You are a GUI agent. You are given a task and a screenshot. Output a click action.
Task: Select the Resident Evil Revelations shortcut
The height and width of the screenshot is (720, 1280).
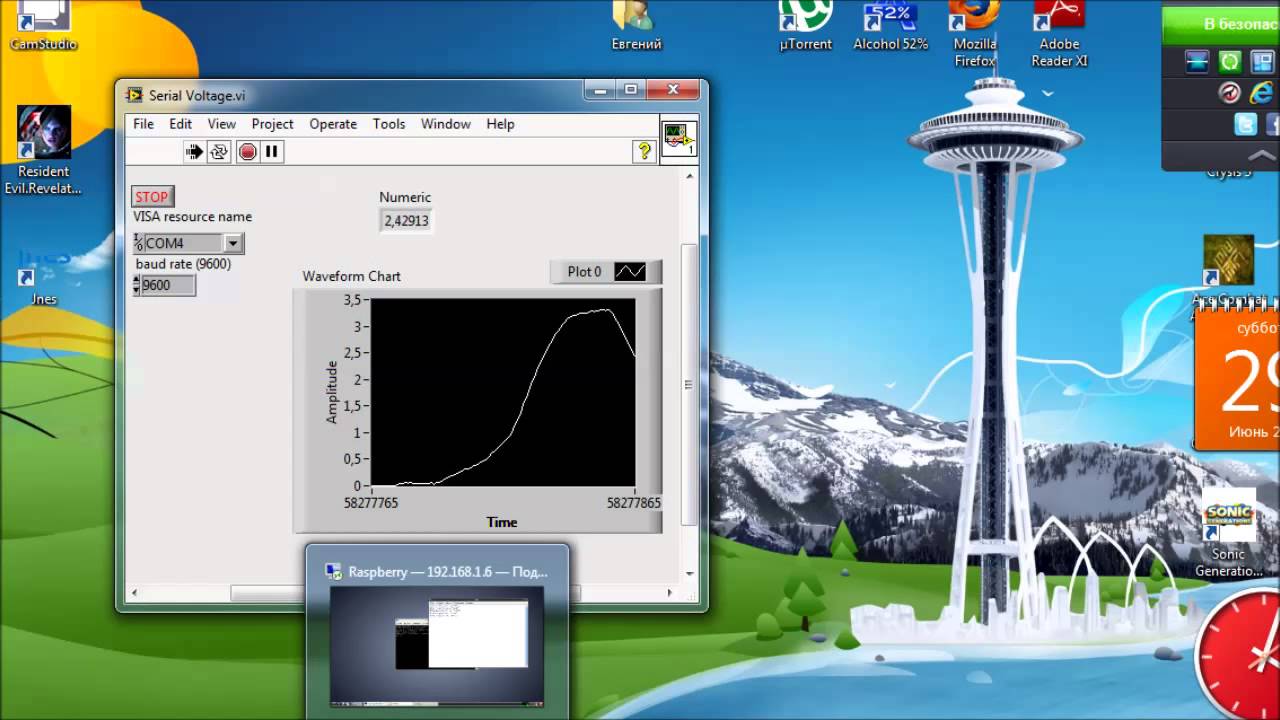43,150
